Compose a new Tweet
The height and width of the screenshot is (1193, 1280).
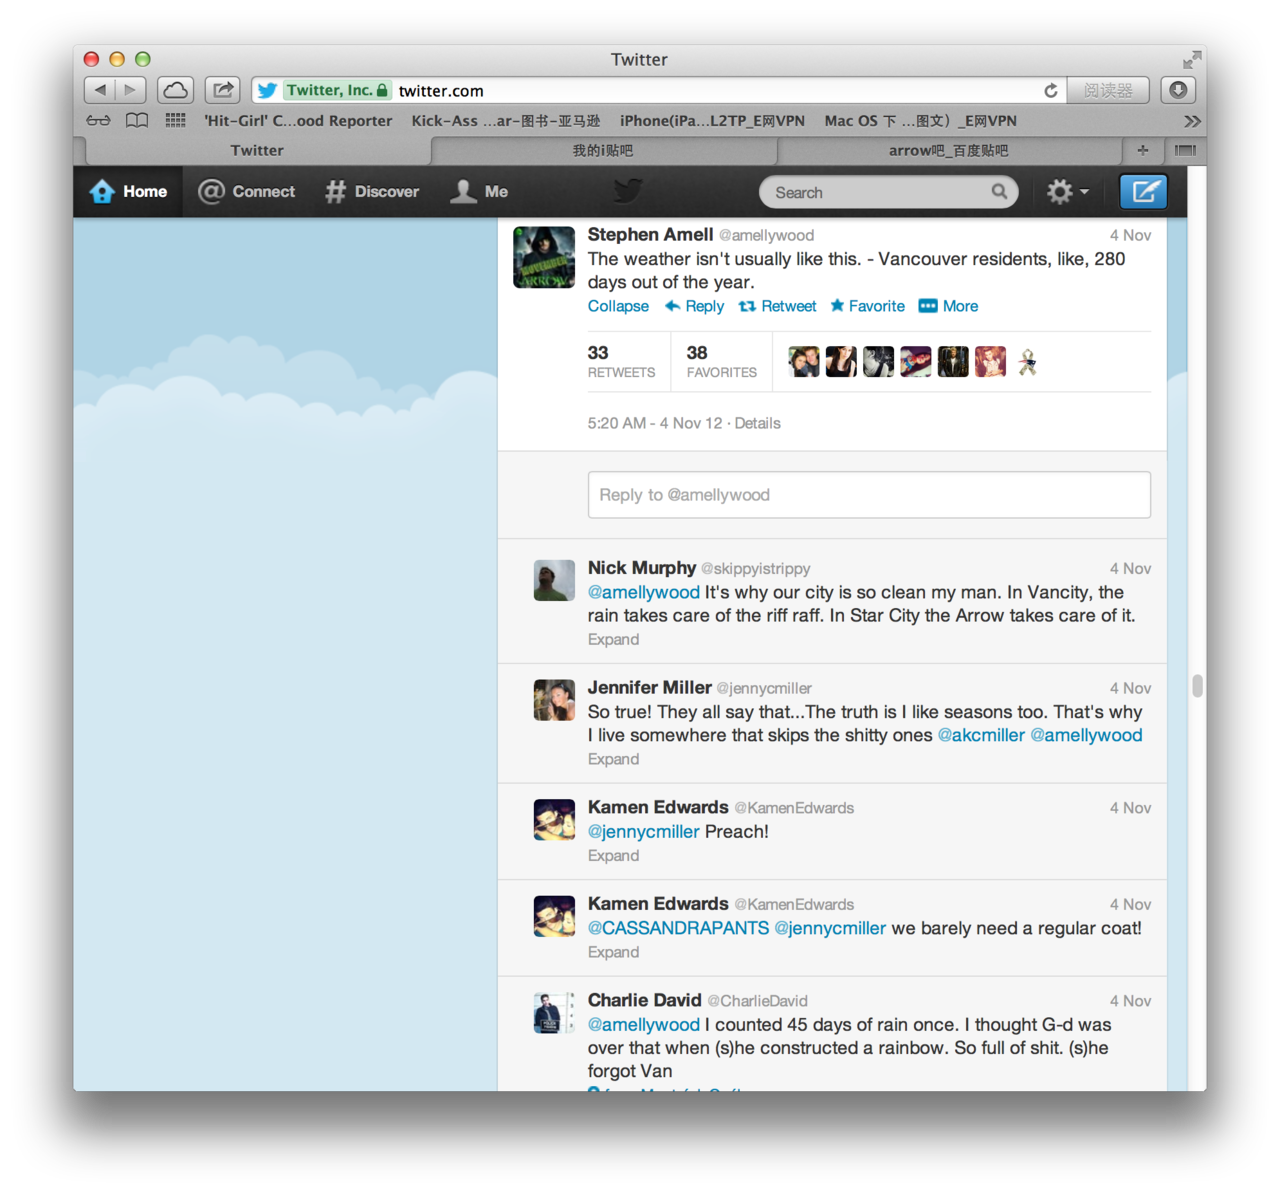pyautogui.click(x=1143, y=191)
